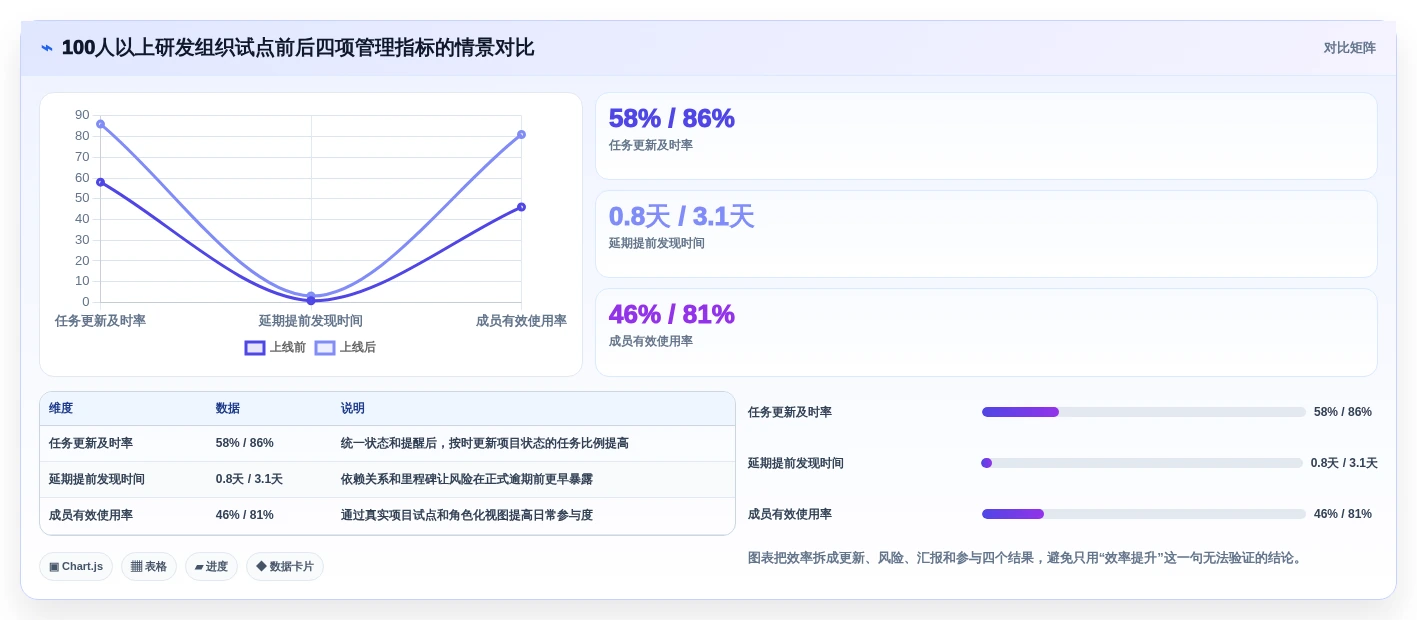Image resolution: width=1417 pixels, height=620 pixels.
Task: Click the 46% / 81% data card
Action: pos(986,332)
